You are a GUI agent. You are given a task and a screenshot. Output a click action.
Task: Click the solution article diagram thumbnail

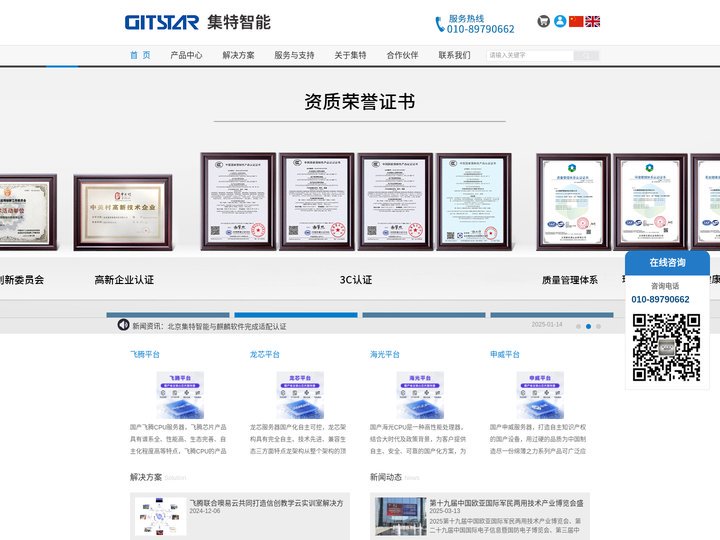click(x=161, y=517)
